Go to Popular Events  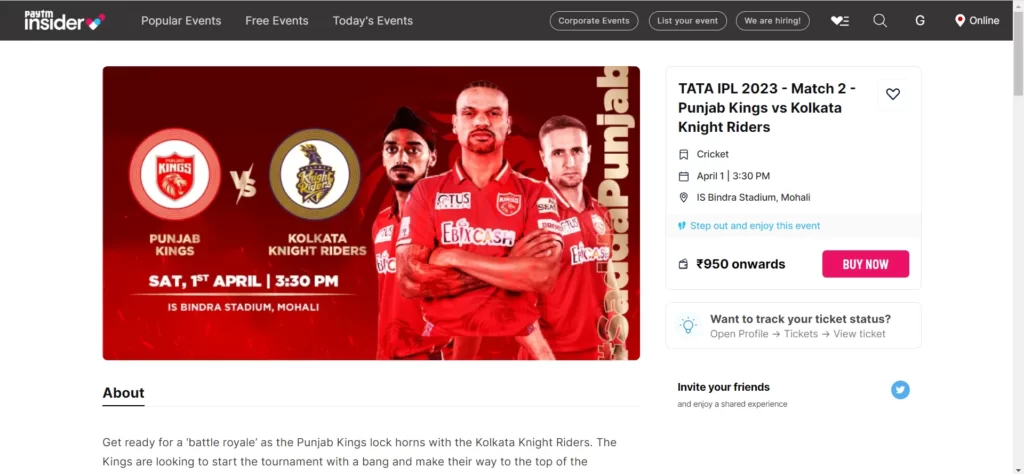tap(181, 21)
